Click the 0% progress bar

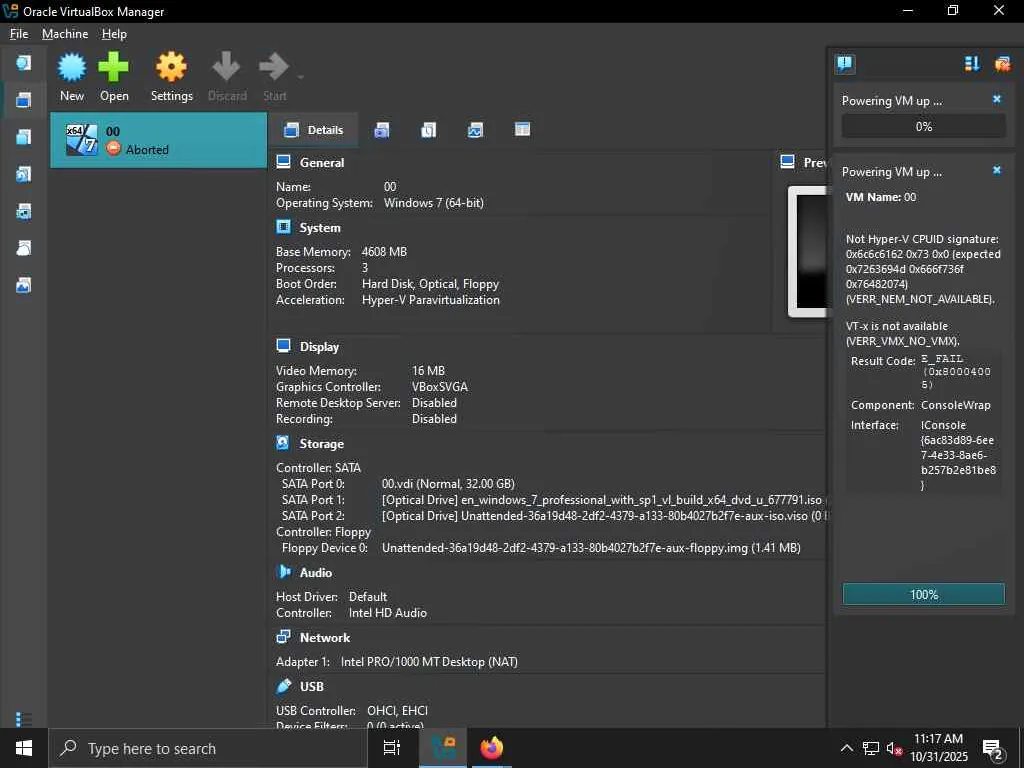pyautogui.click(x=923, y=126)
